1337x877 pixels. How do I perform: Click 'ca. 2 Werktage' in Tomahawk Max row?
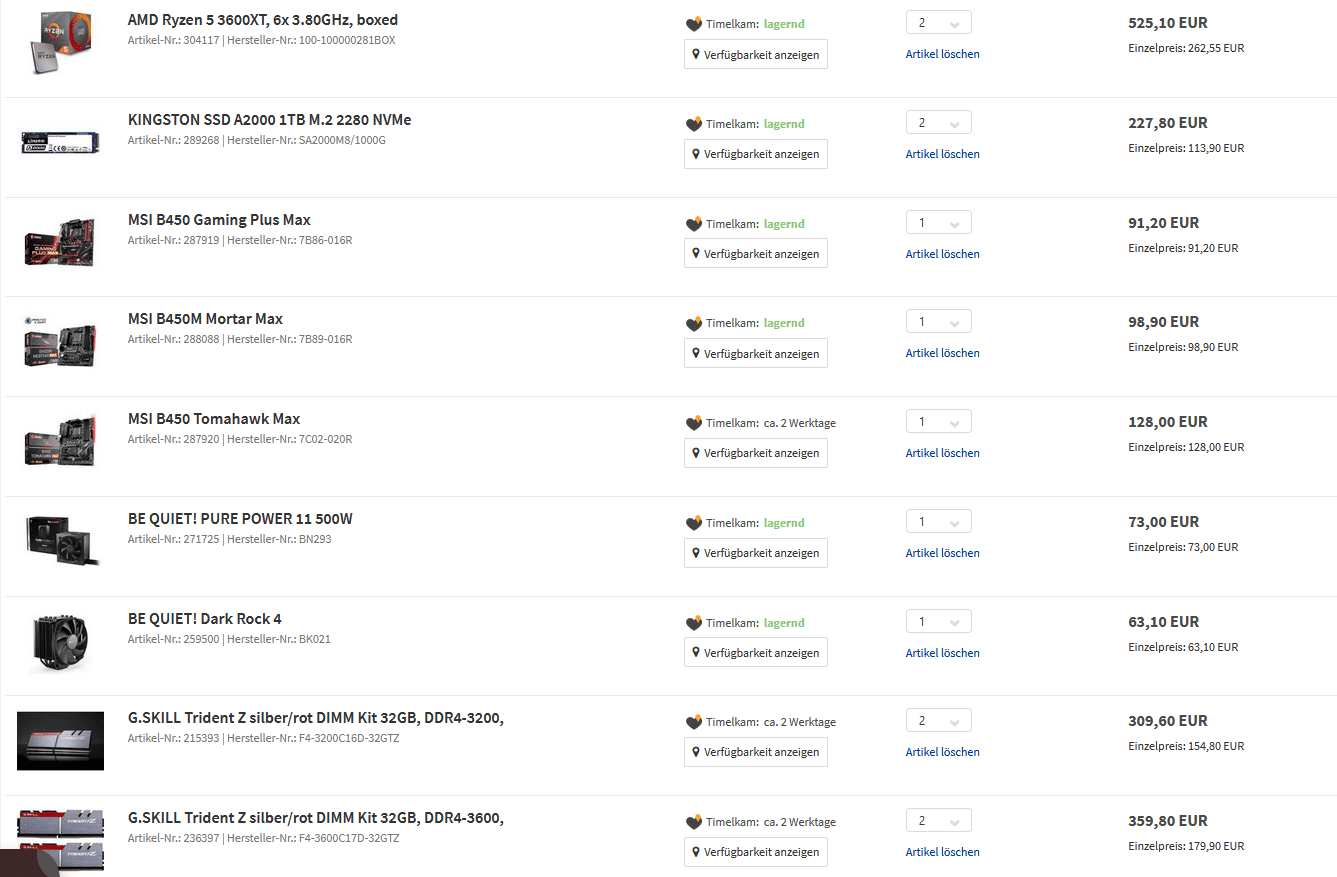click(800, 423)
